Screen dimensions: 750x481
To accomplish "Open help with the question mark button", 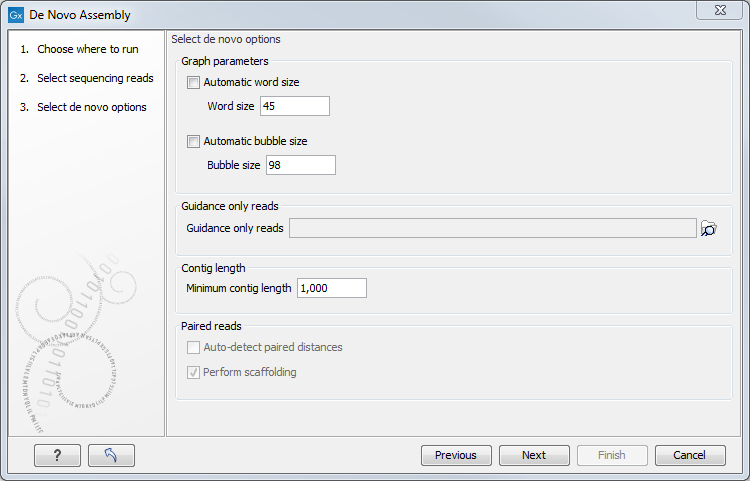I will click(57, 455).
